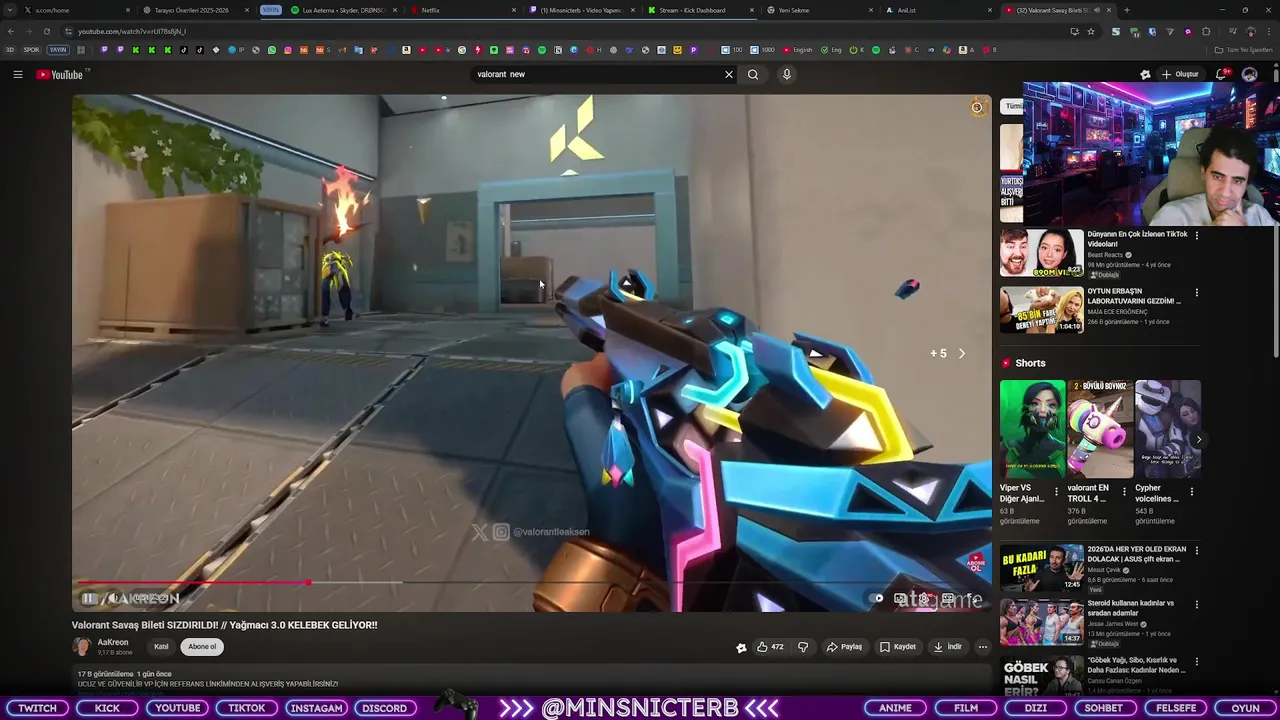Image resolution: width=1280 pixels, height=720 pixels.
Task: Start voice search with the microphone
Action: pyautogui.click(x=787, y=74)
